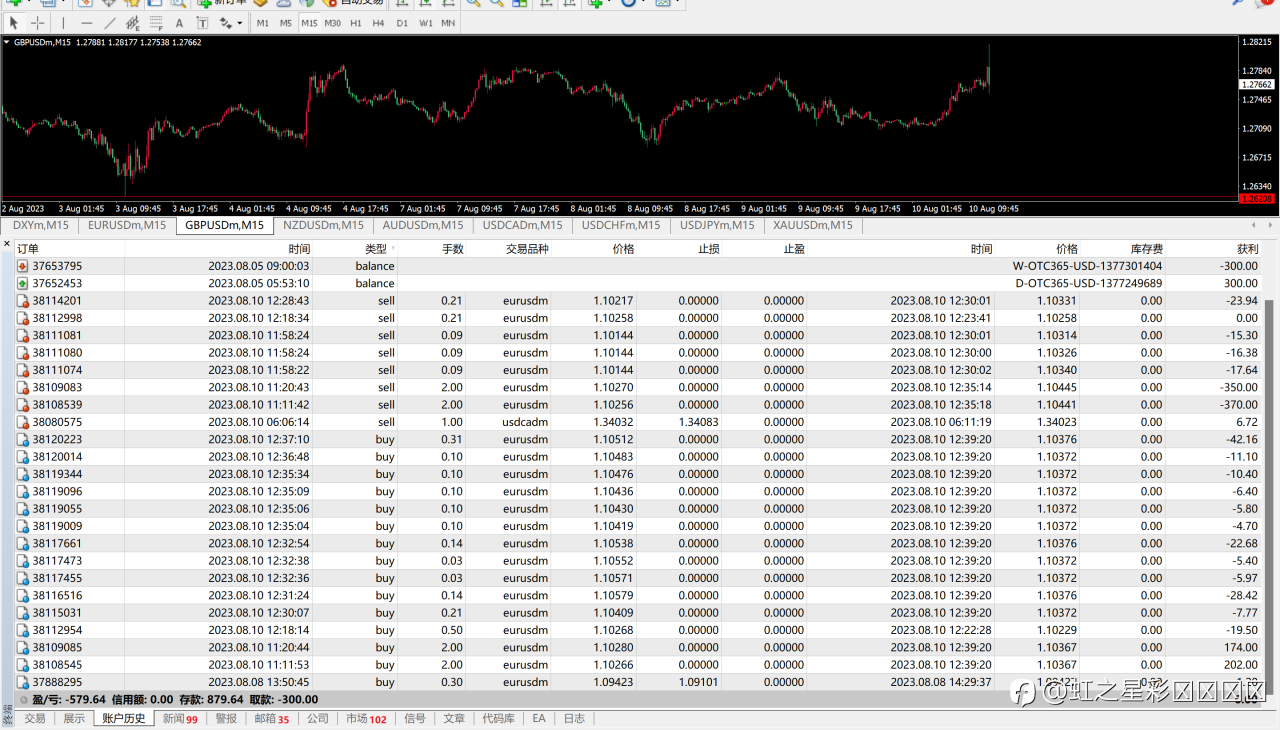Pick the vertical line drawing tool
The image size is (1280, 730).
point(64,23)
